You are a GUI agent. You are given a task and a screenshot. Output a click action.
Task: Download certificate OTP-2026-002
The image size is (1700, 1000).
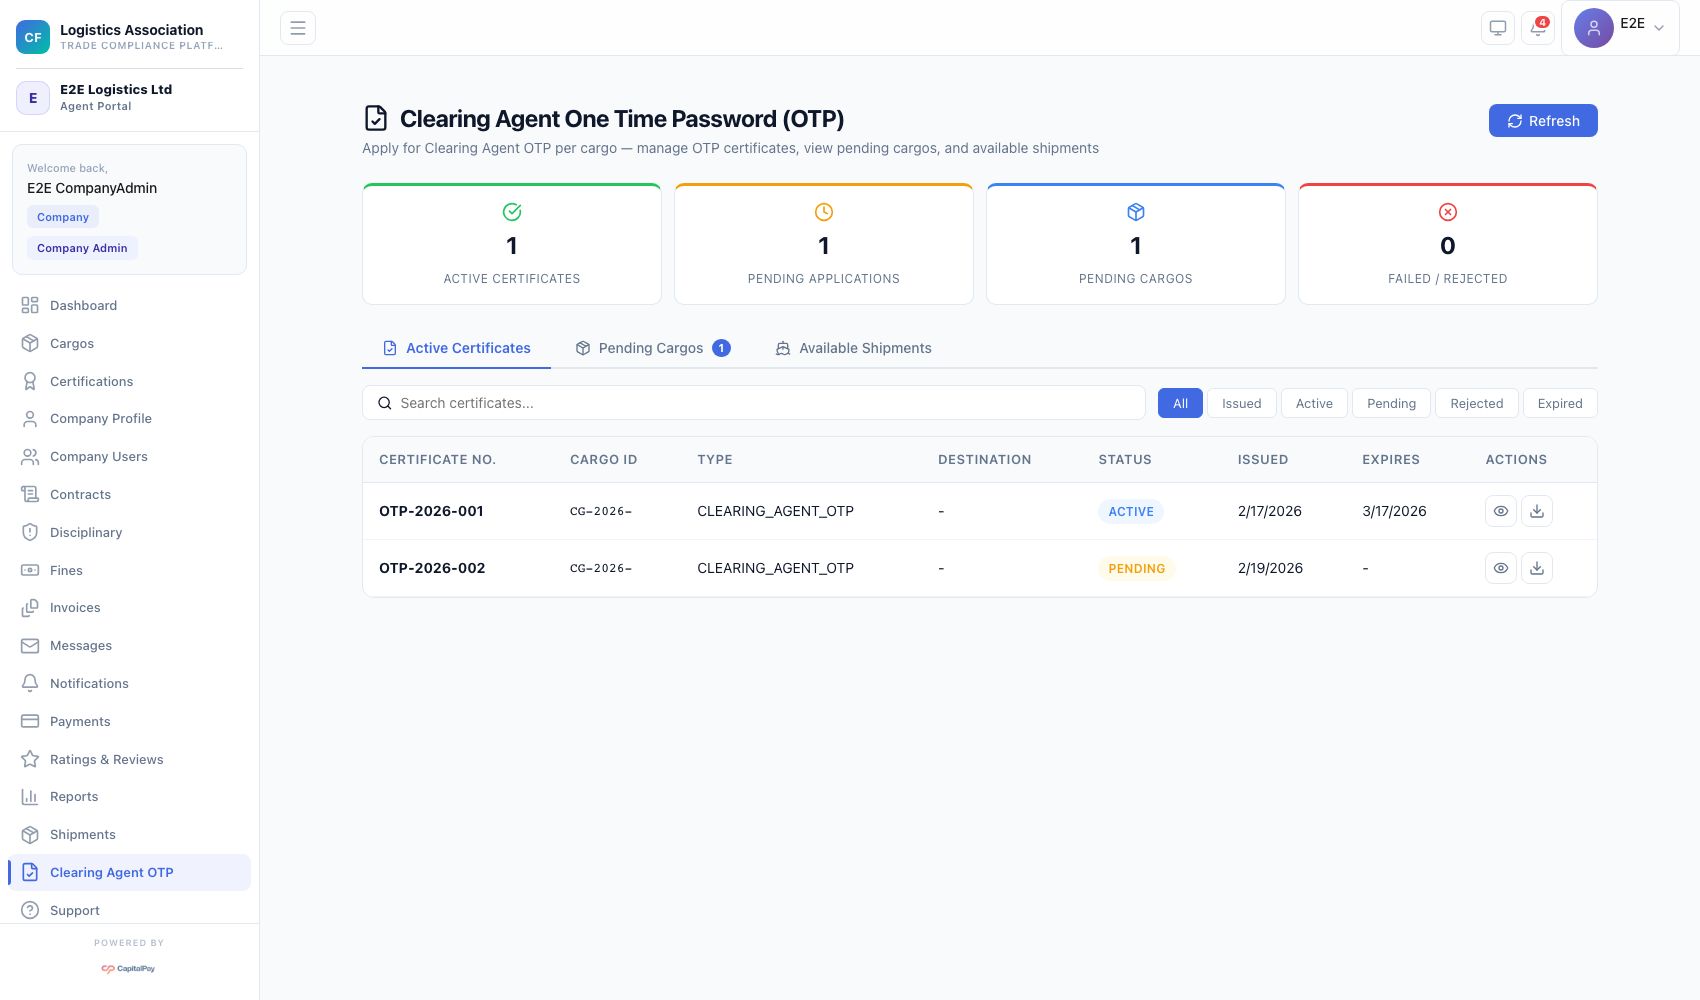coord(1537,568)
